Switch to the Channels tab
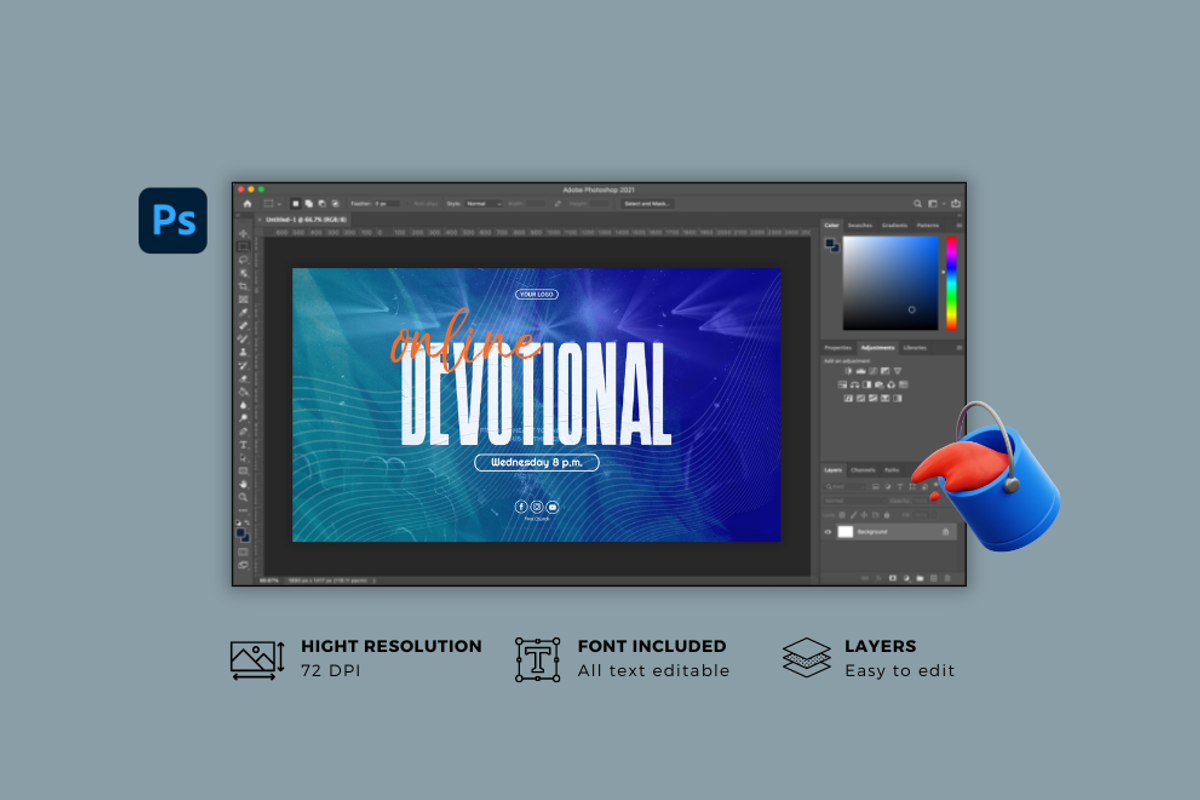 pyautogui.click(x=863, y=470)
